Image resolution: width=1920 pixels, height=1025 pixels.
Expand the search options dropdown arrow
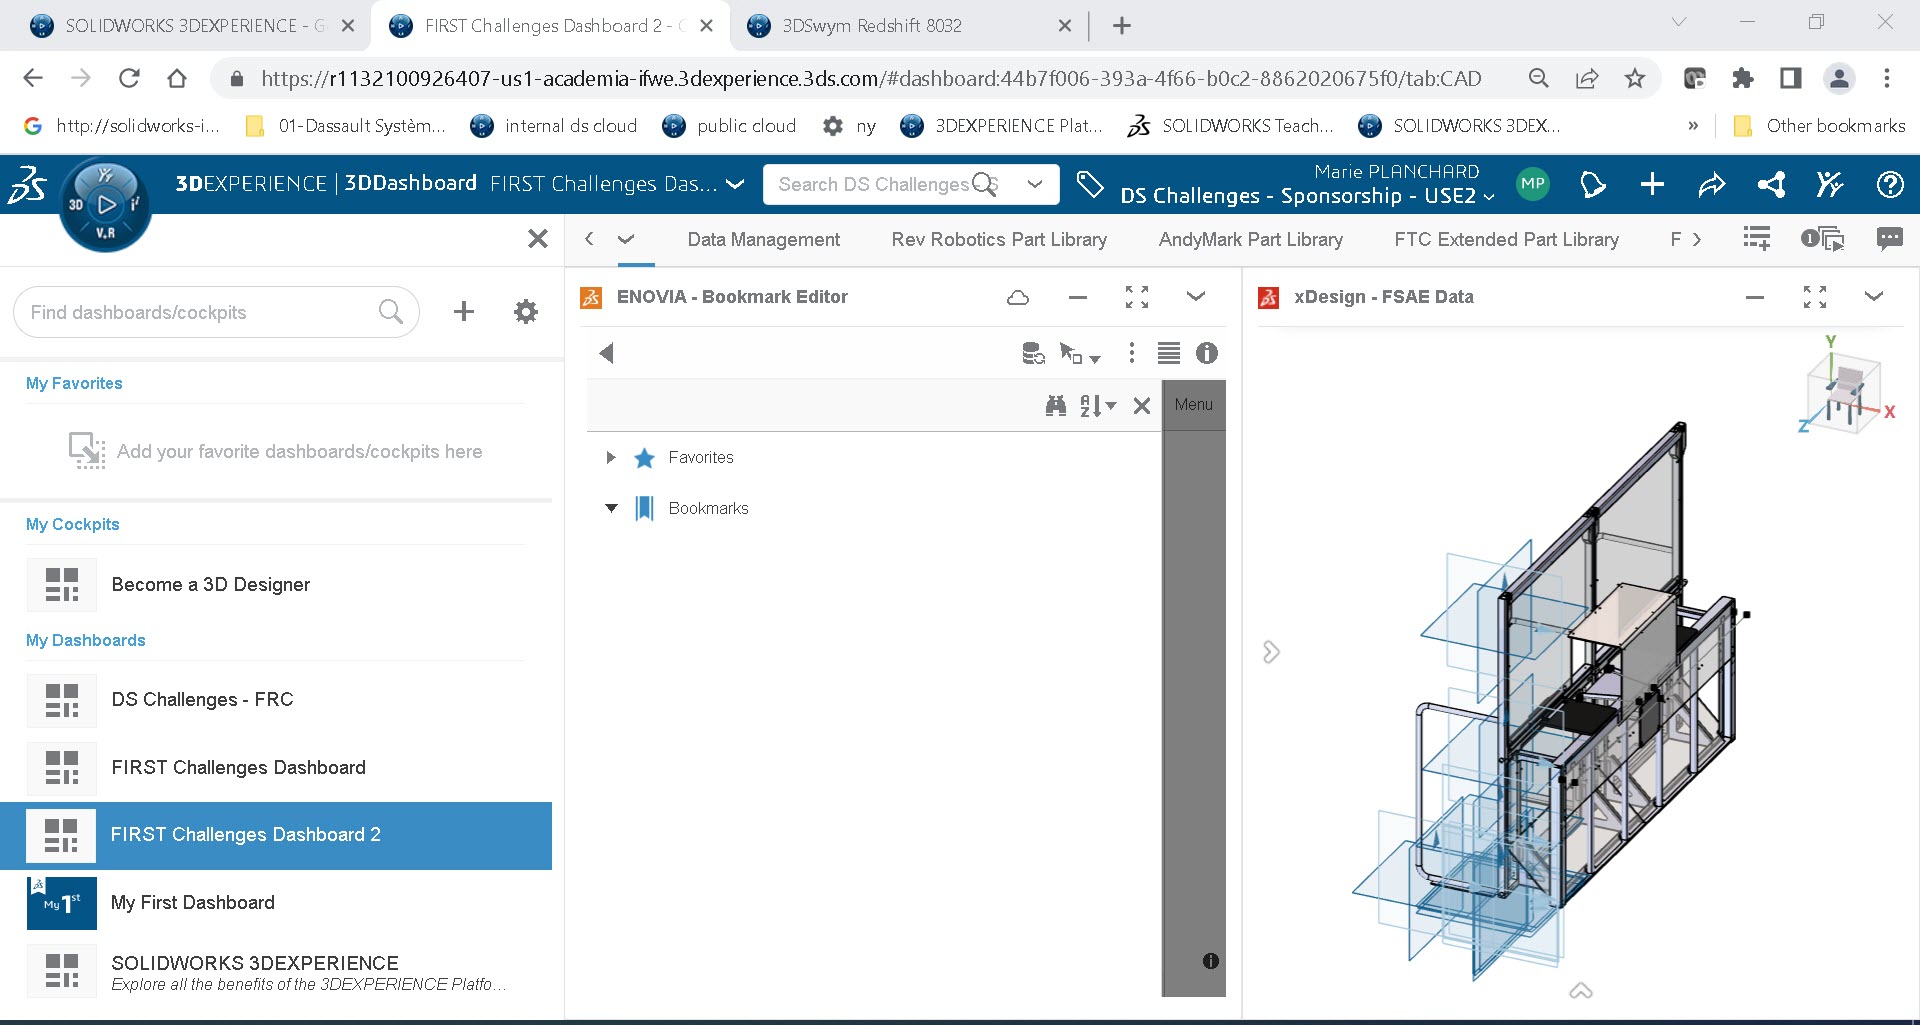(x=1035, y=184)
